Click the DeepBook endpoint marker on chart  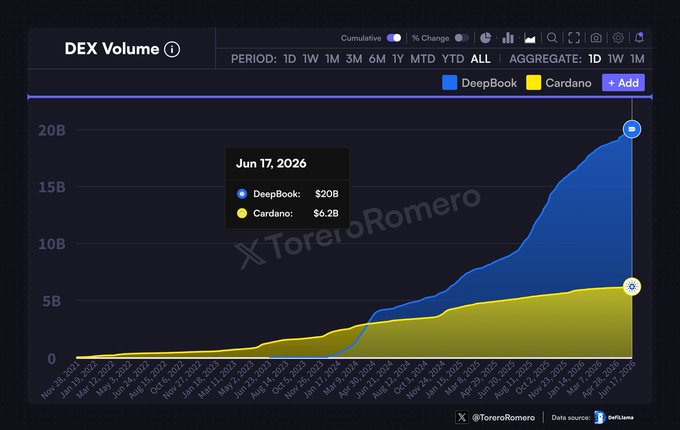pyautogui.click(x=632, y=129)
